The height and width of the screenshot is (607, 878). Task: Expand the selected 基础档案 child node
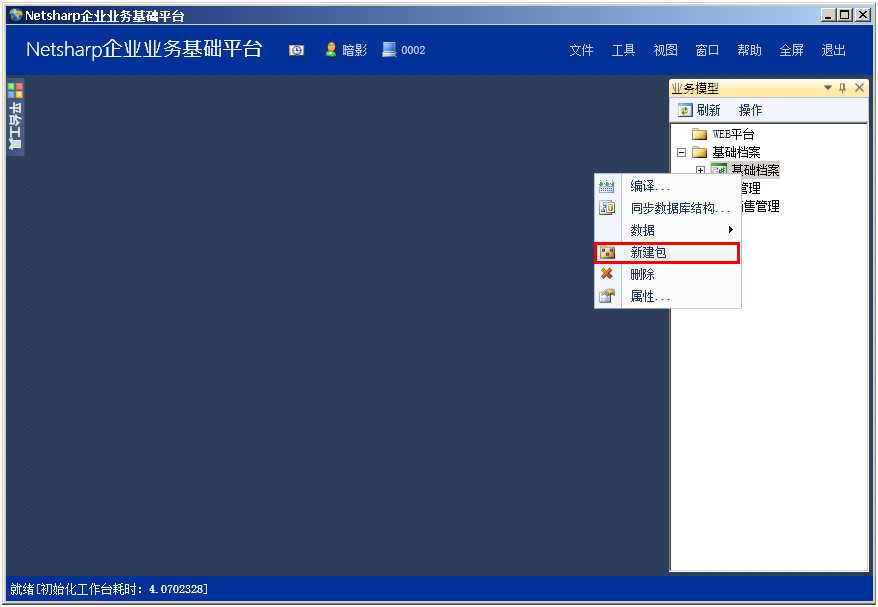[x=700, y=170]
